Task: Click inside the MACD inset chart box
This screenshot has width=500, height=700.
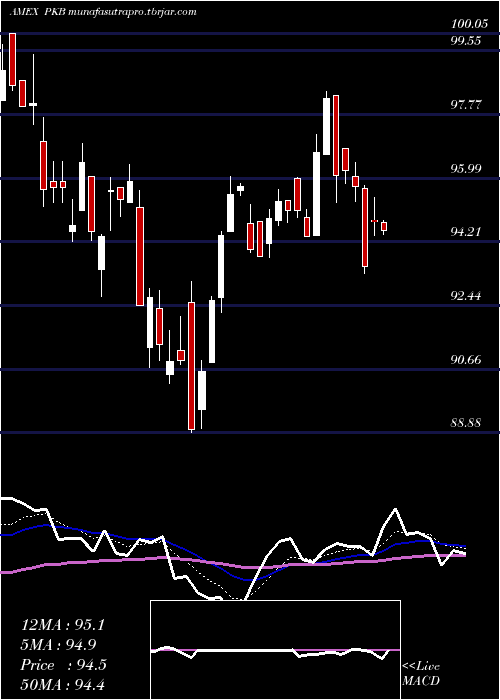Action: [x=275, y=650]
